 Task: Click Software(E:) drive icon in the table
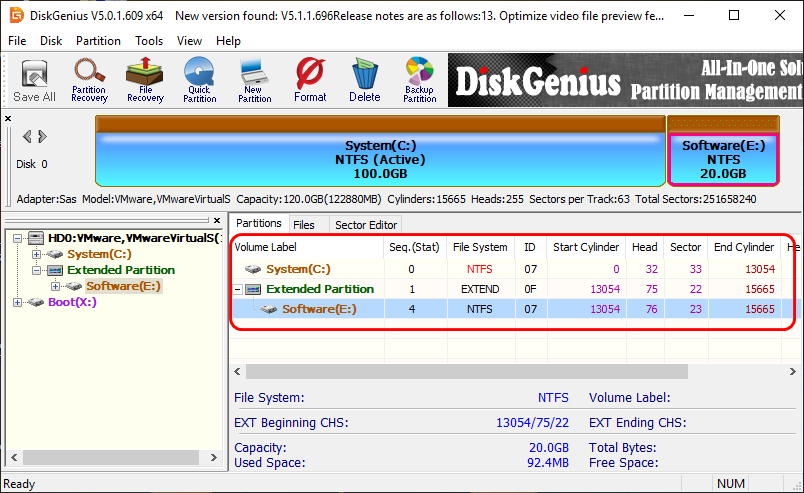pos(269,309)
